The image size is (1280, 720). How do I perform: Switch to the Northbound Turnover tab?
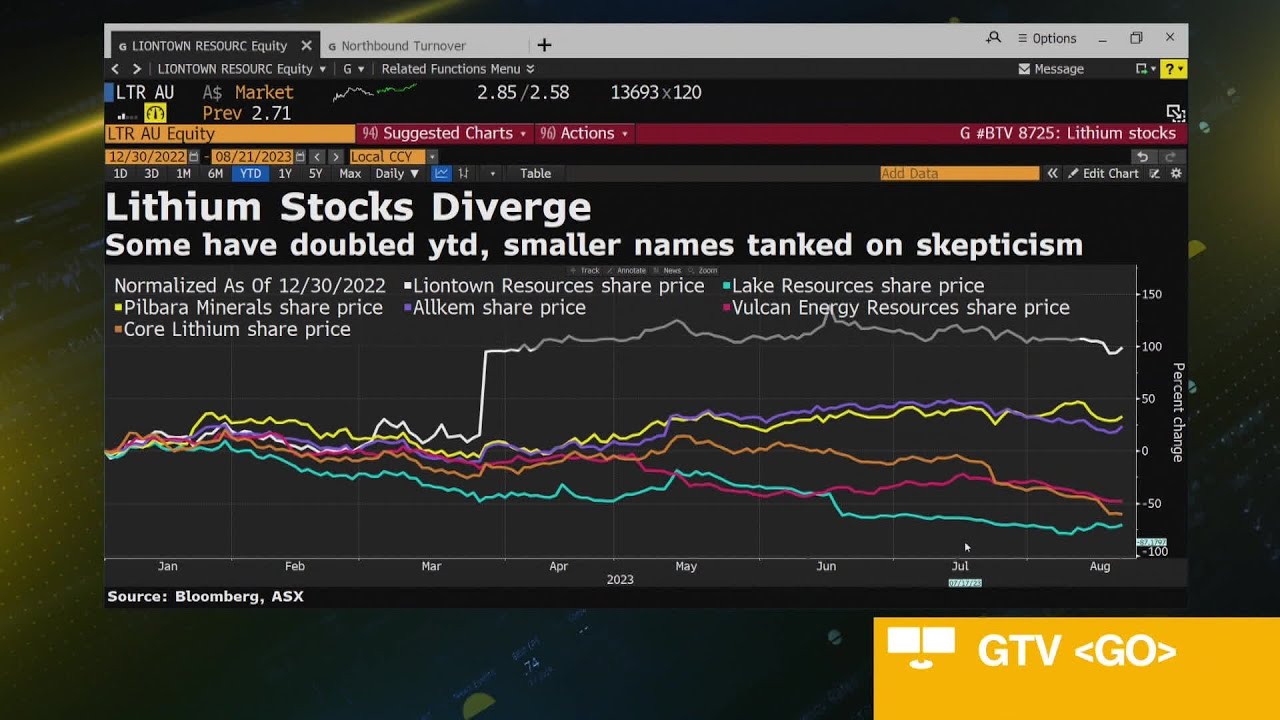404,46
